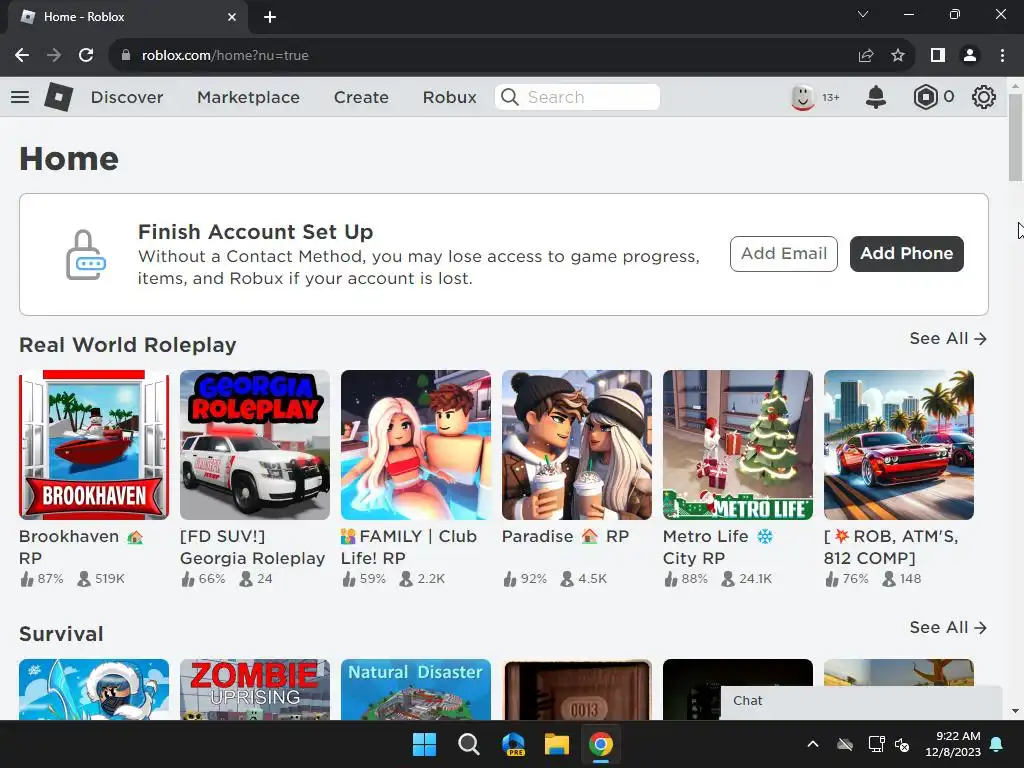This screenshot has width=1024, height=768.
Task: Close the Home - Roblox tab
Action: coord(232,17)
